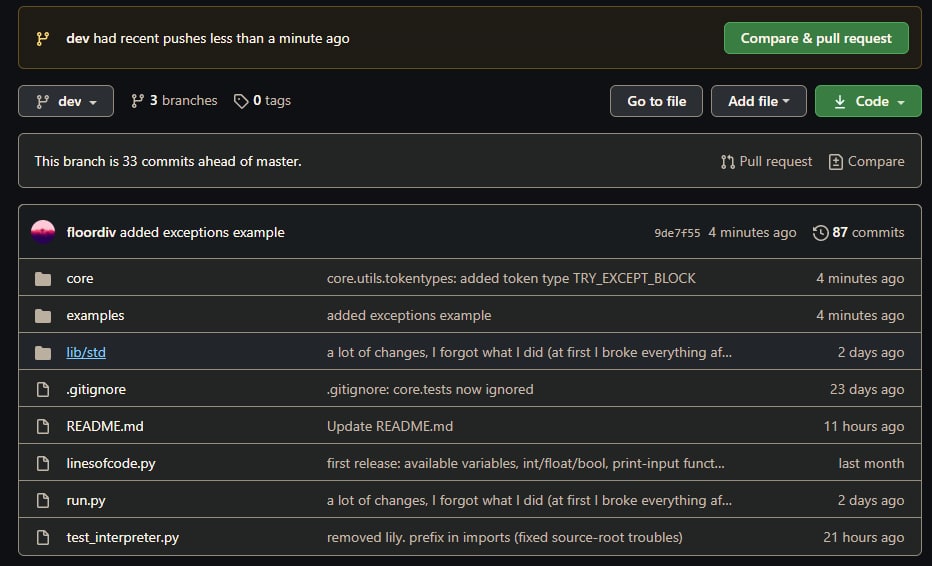Screen dimensions: 932x566
Task: Click the branch icon next to 3 branches
Action: 137,101
